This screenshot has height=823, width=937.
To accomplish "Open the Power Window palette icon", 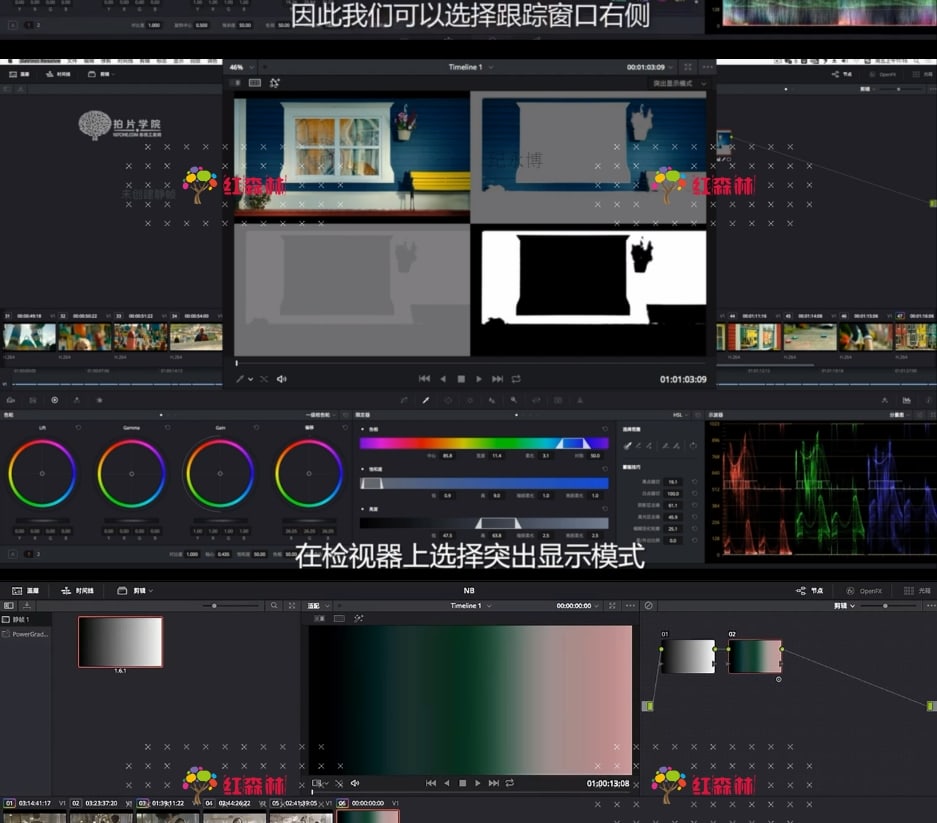I will pos(448,400).
